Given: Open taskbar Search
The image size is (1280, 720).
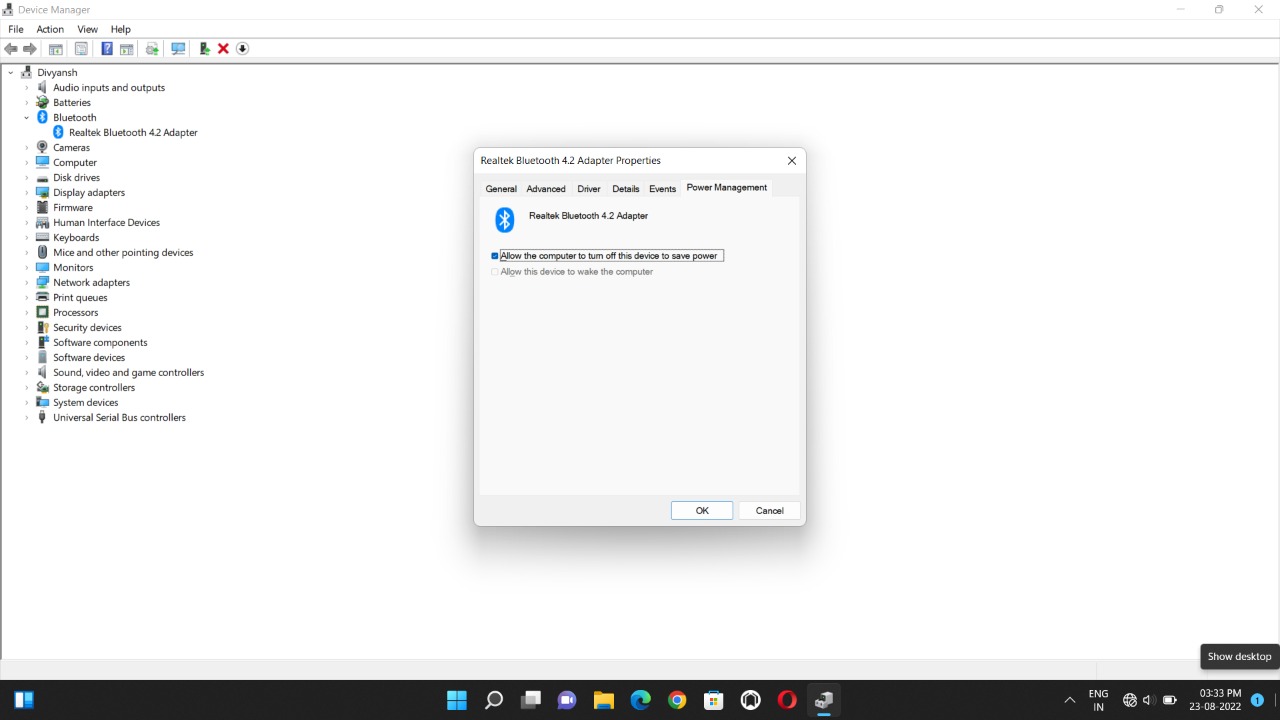Looking at the screenshot, I should 494,700.
